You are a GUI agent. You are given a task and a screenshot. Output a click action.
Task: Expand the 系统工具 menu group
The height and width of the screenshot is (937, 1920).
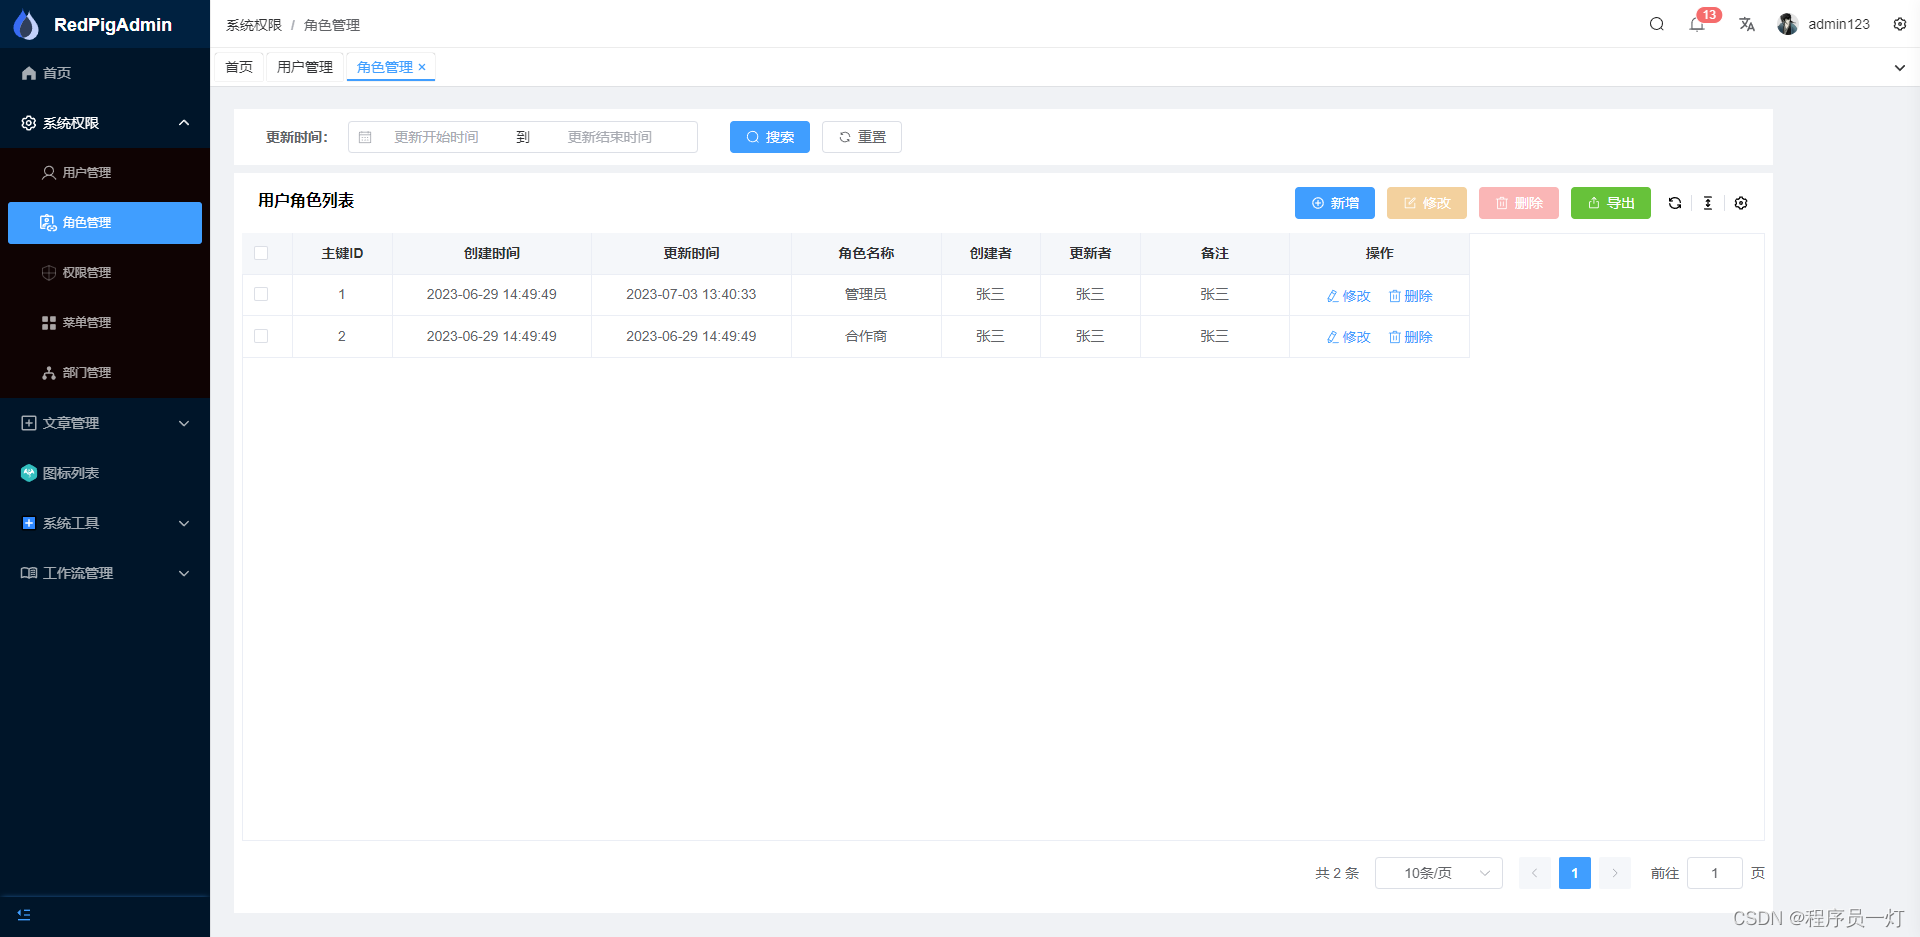tap(105, 523)
